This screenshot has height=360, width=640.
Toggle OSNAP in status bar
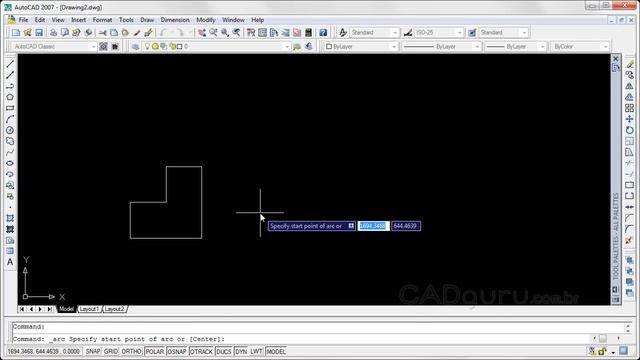[177, 351]
